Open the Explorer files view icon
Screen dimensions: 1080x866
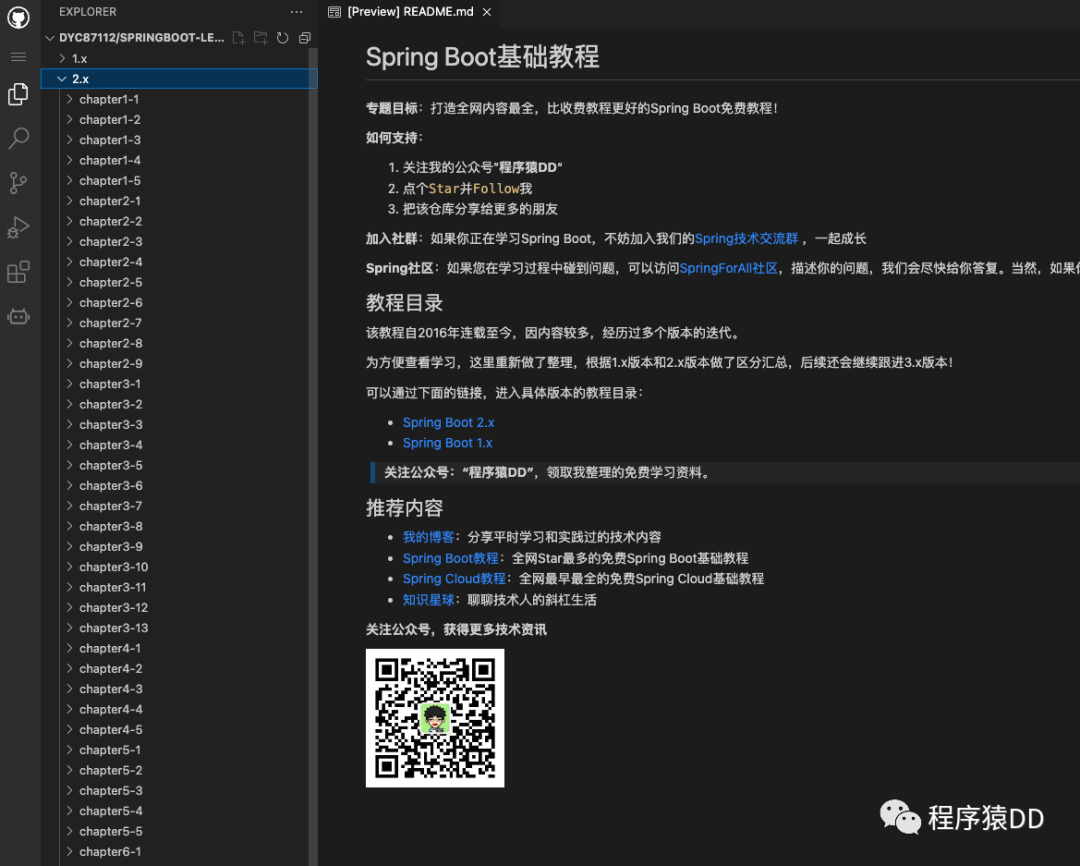coord(19,94)
